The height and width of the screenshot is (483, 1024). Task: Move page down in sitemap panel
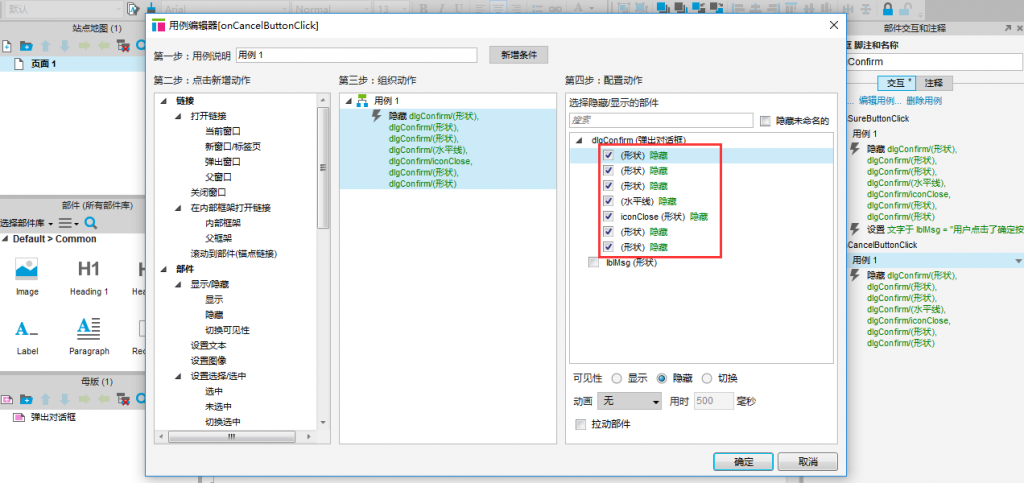64,46
